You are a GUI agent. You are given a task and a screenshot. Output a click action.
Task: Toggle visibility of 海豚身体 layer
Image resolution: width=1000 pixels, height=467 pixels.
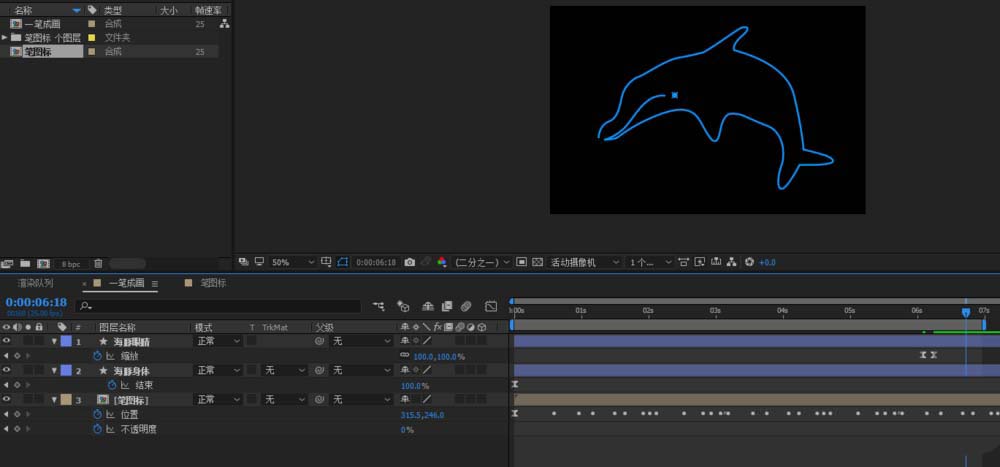point(7,370)
